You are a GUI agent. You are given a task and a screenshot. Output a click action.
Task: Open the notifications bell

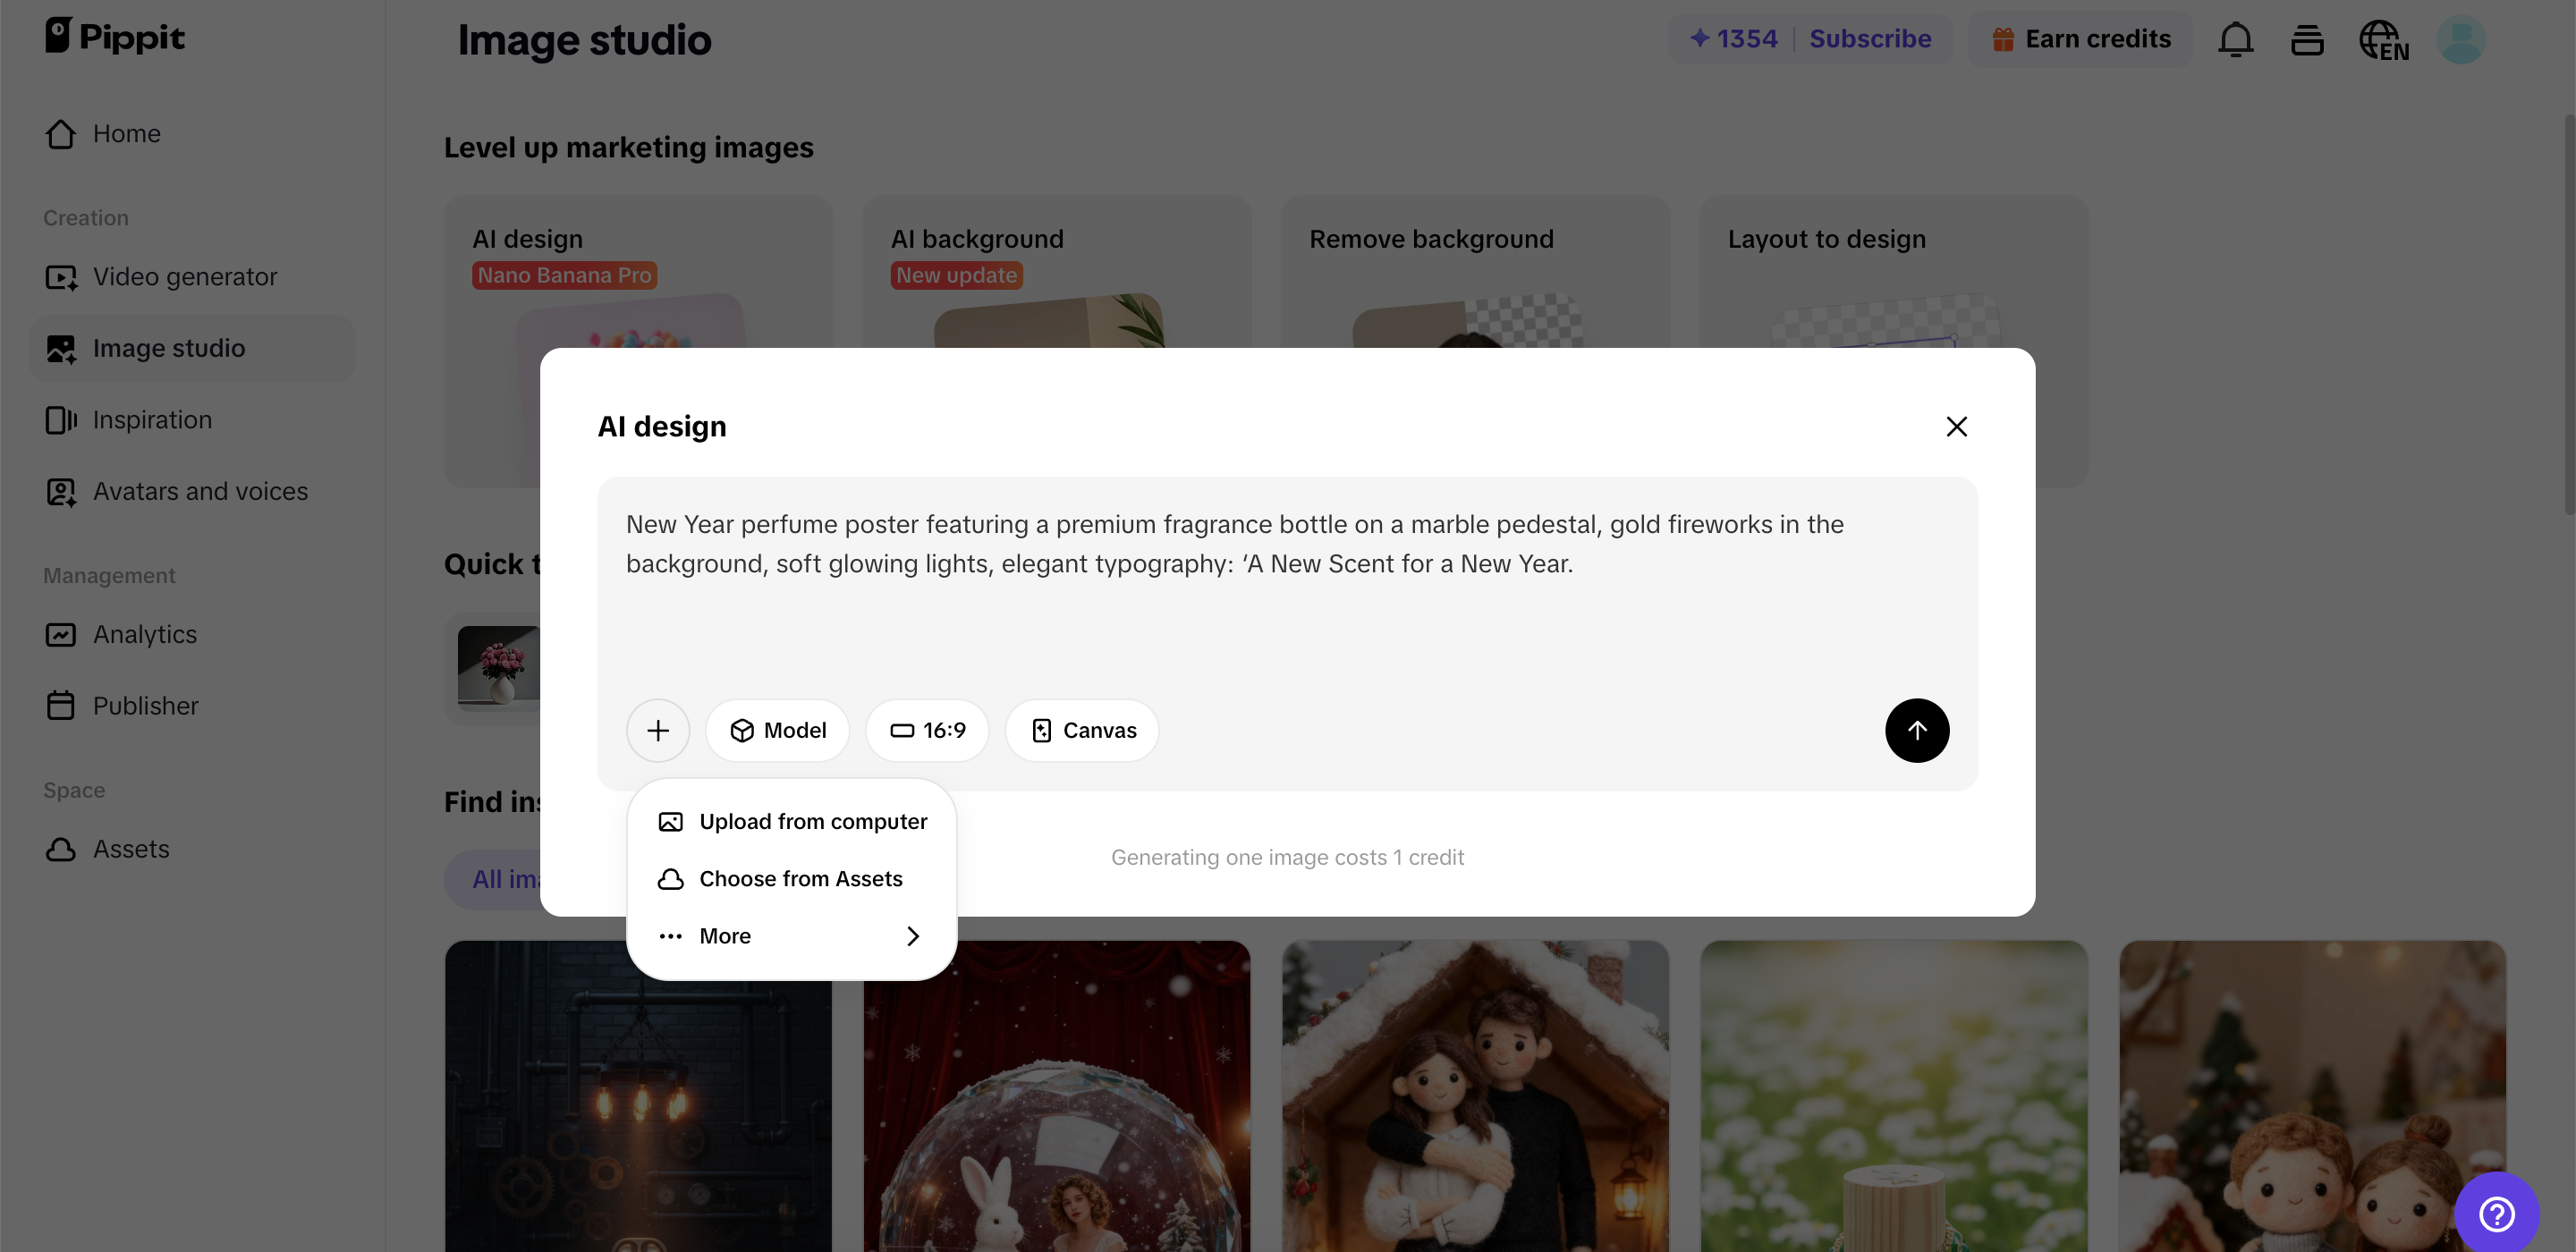2235,40
